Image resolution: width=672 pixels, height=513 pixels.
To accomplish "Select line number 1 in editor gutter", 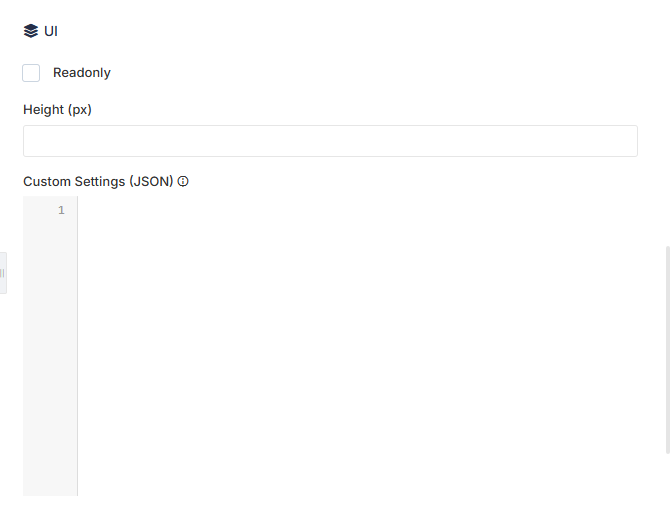I will pos(61,210).
